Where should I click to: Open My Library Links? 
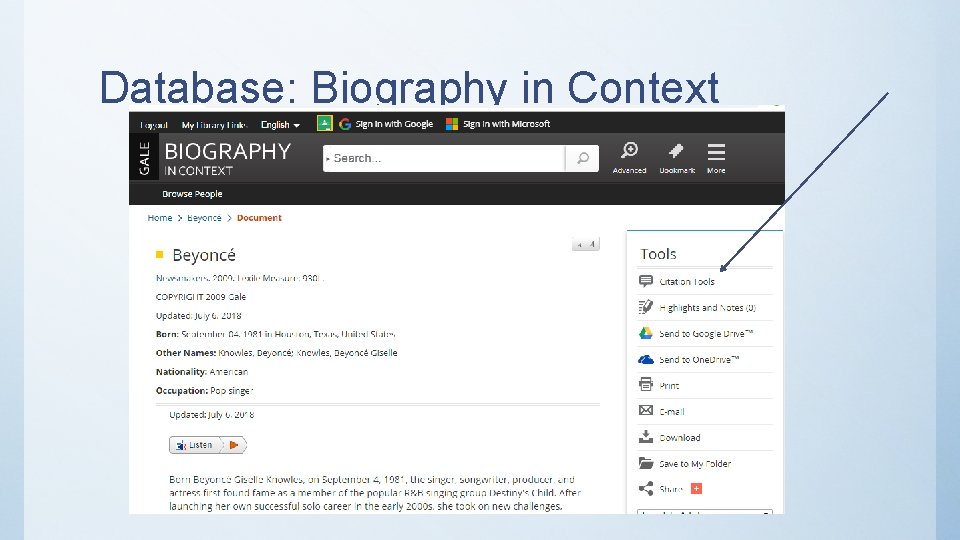214,125
